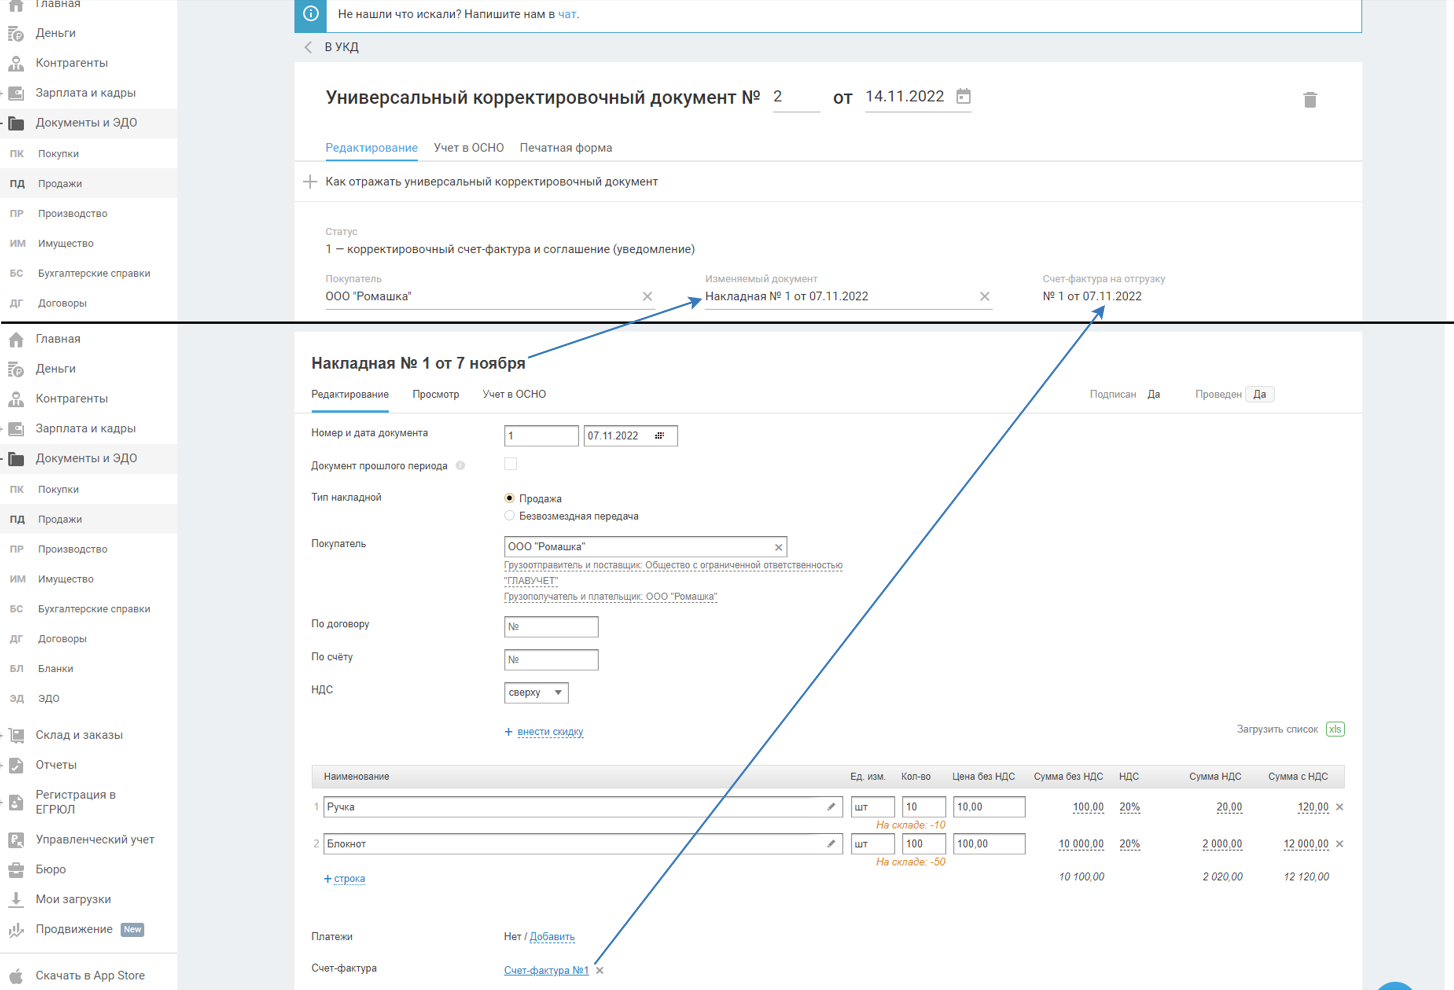Click the xls icon to upload list
This screenshot has width=1454, height=990.
pyautogui.click(x=1334, y=729)
